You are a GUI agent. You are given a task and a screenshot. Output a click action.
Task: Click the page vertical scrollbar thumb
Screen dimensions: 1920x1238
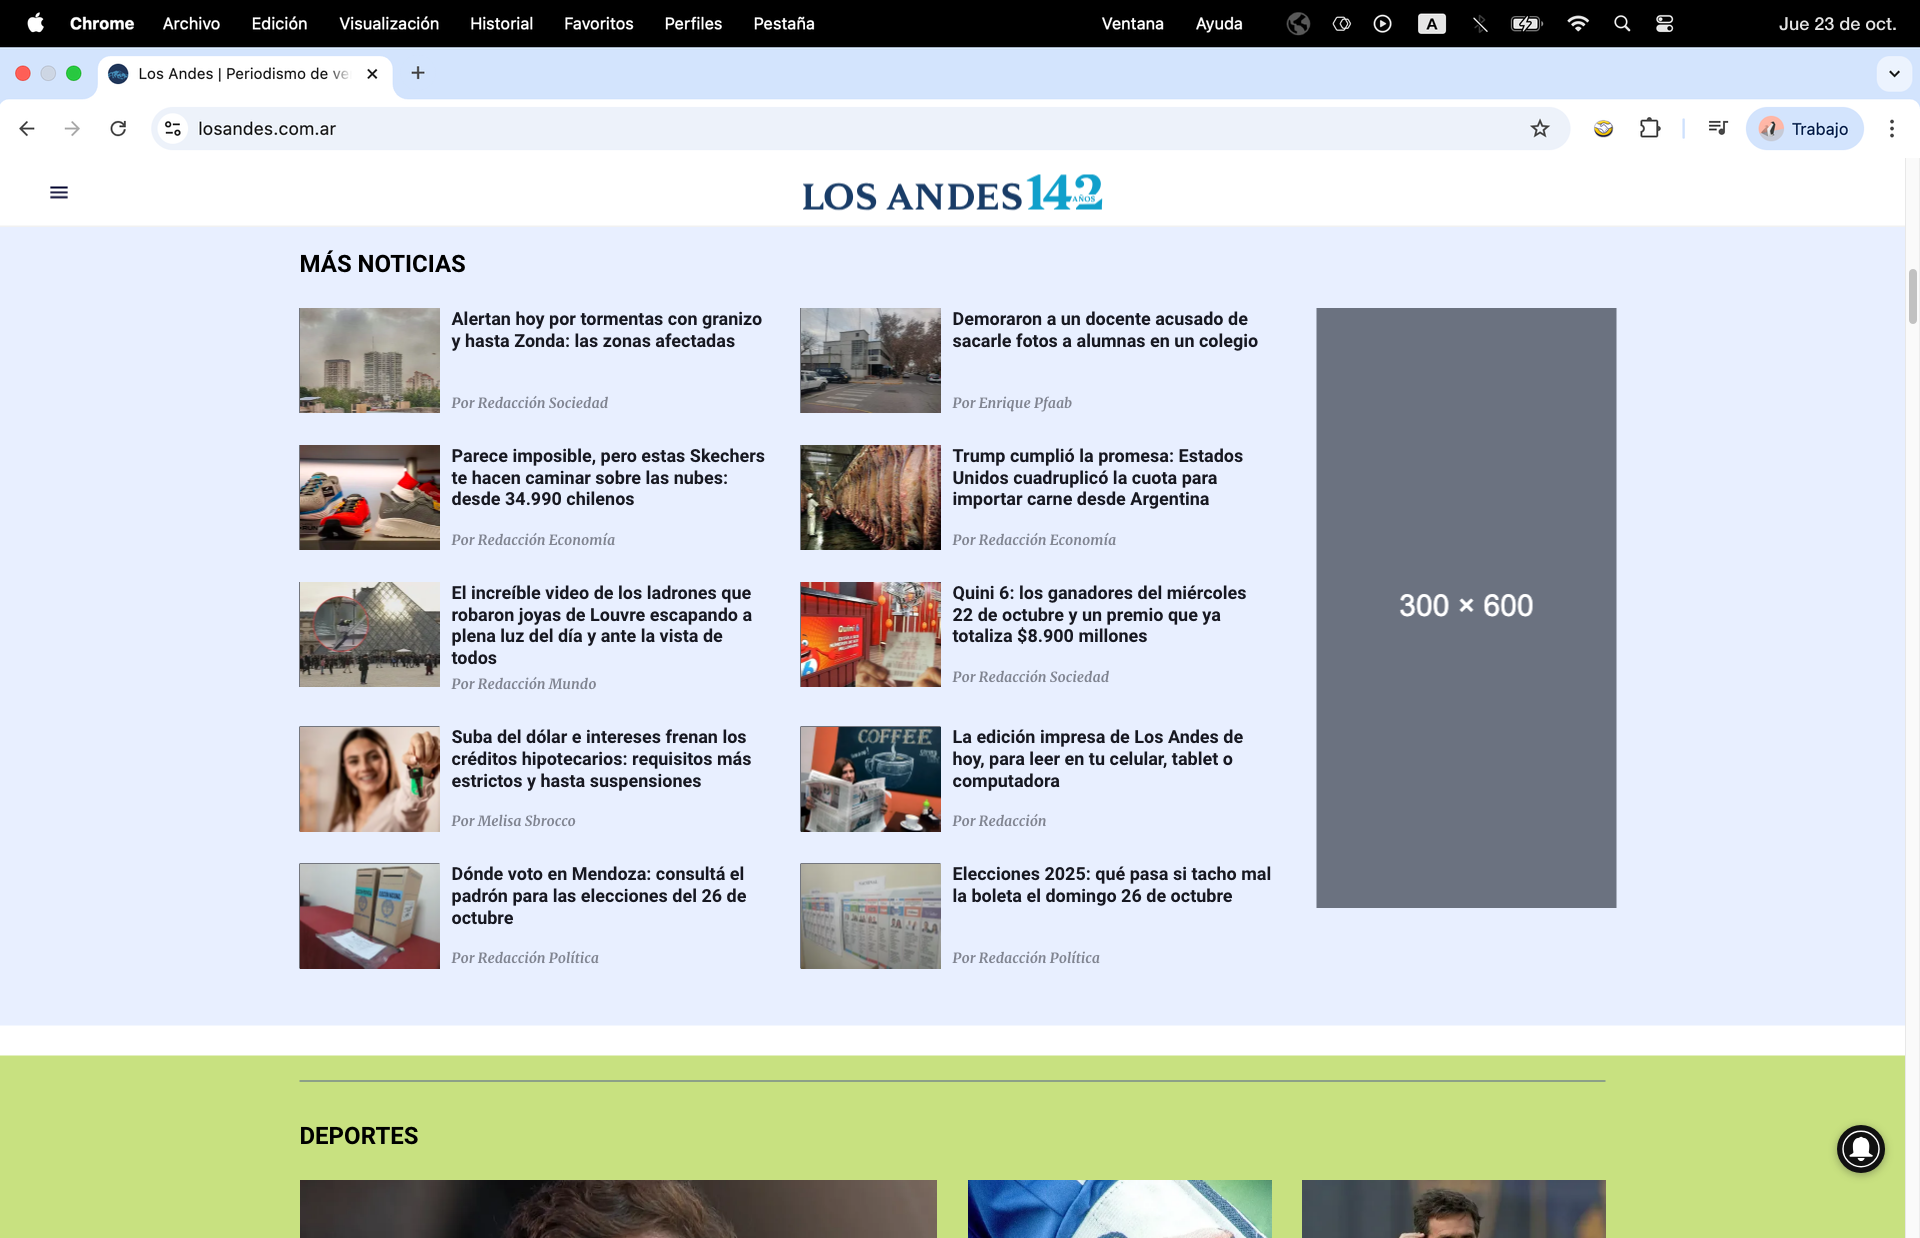(1912, 296)
